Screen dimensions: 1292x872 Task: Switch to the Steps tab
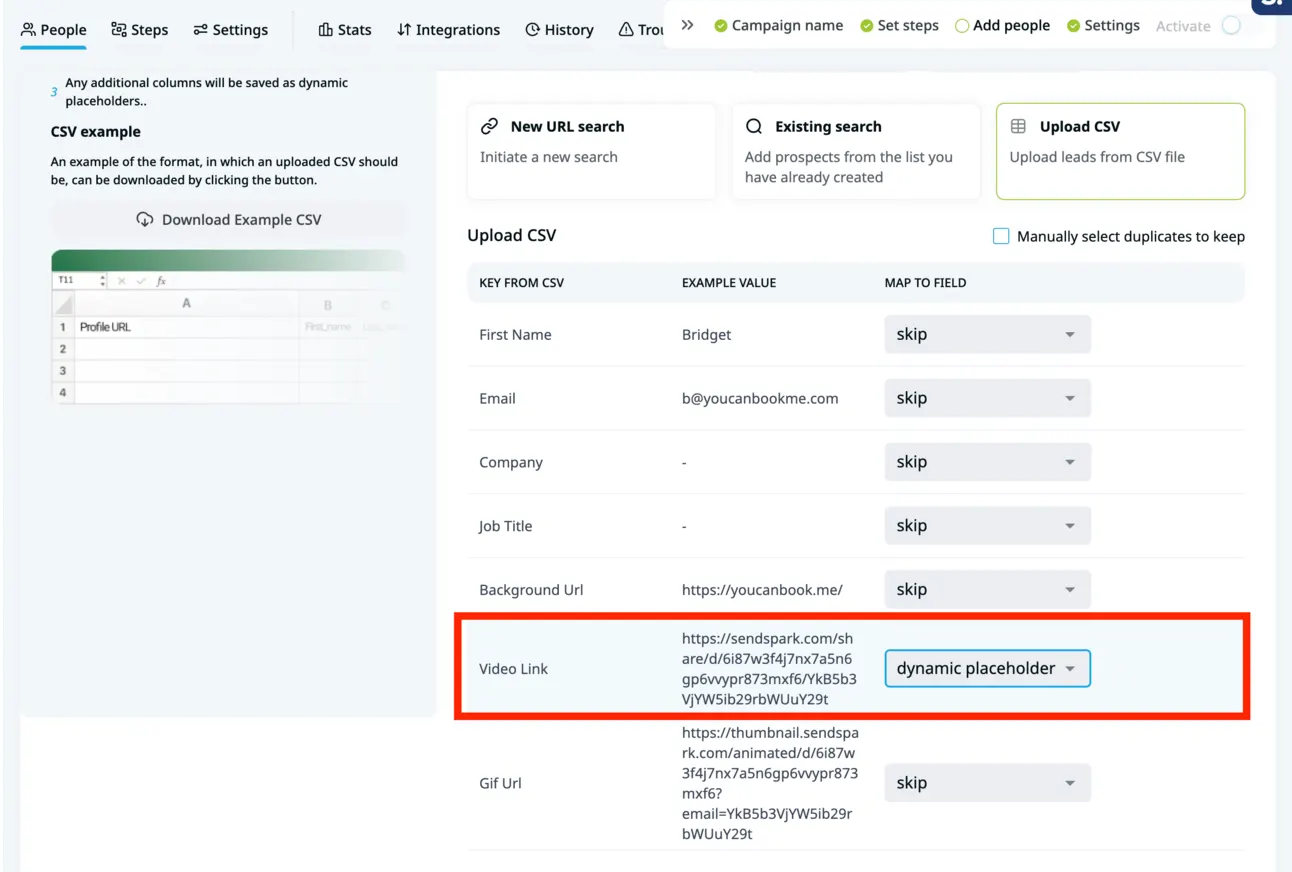point(140,30)
